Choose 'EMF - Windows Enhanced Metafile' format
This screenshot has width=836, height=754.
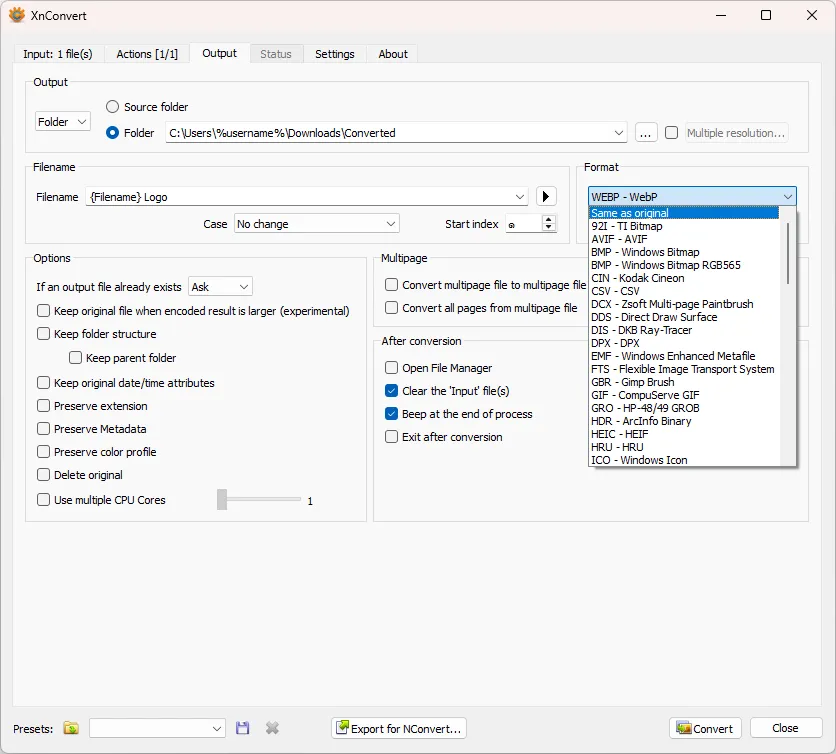[x=684, y=356]
